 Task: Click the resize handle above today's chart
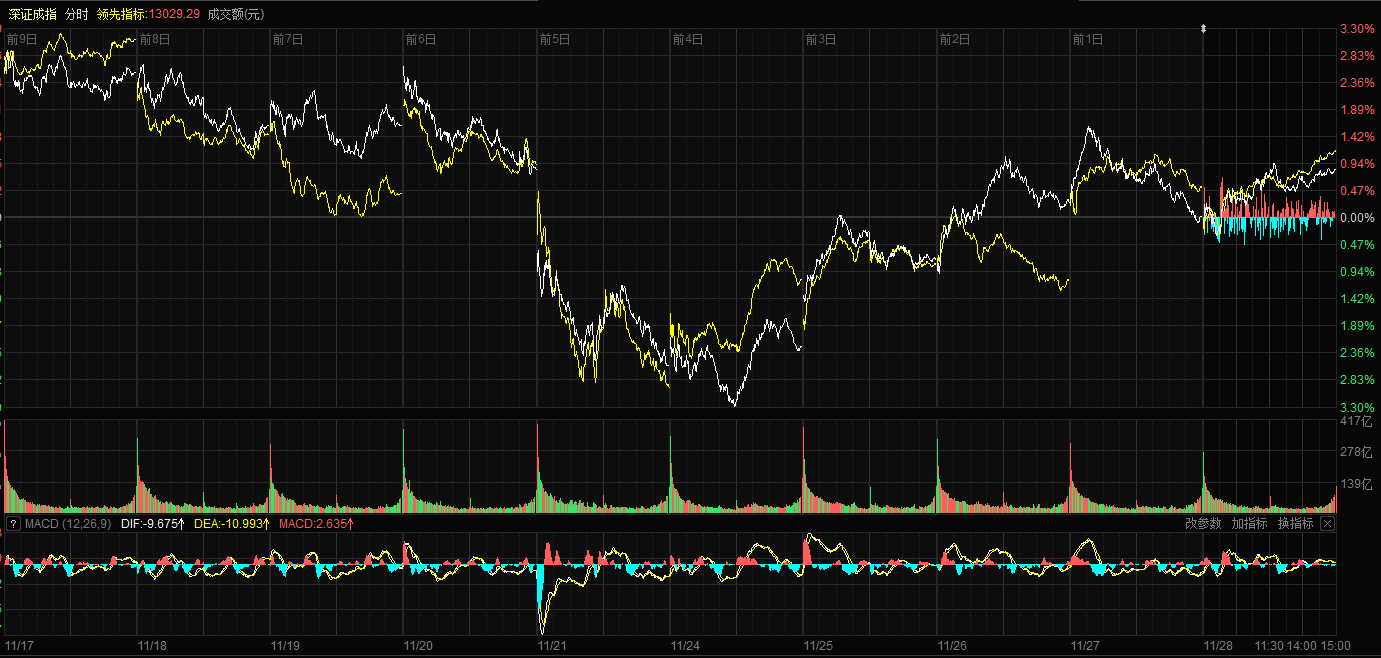(1203, 29)
